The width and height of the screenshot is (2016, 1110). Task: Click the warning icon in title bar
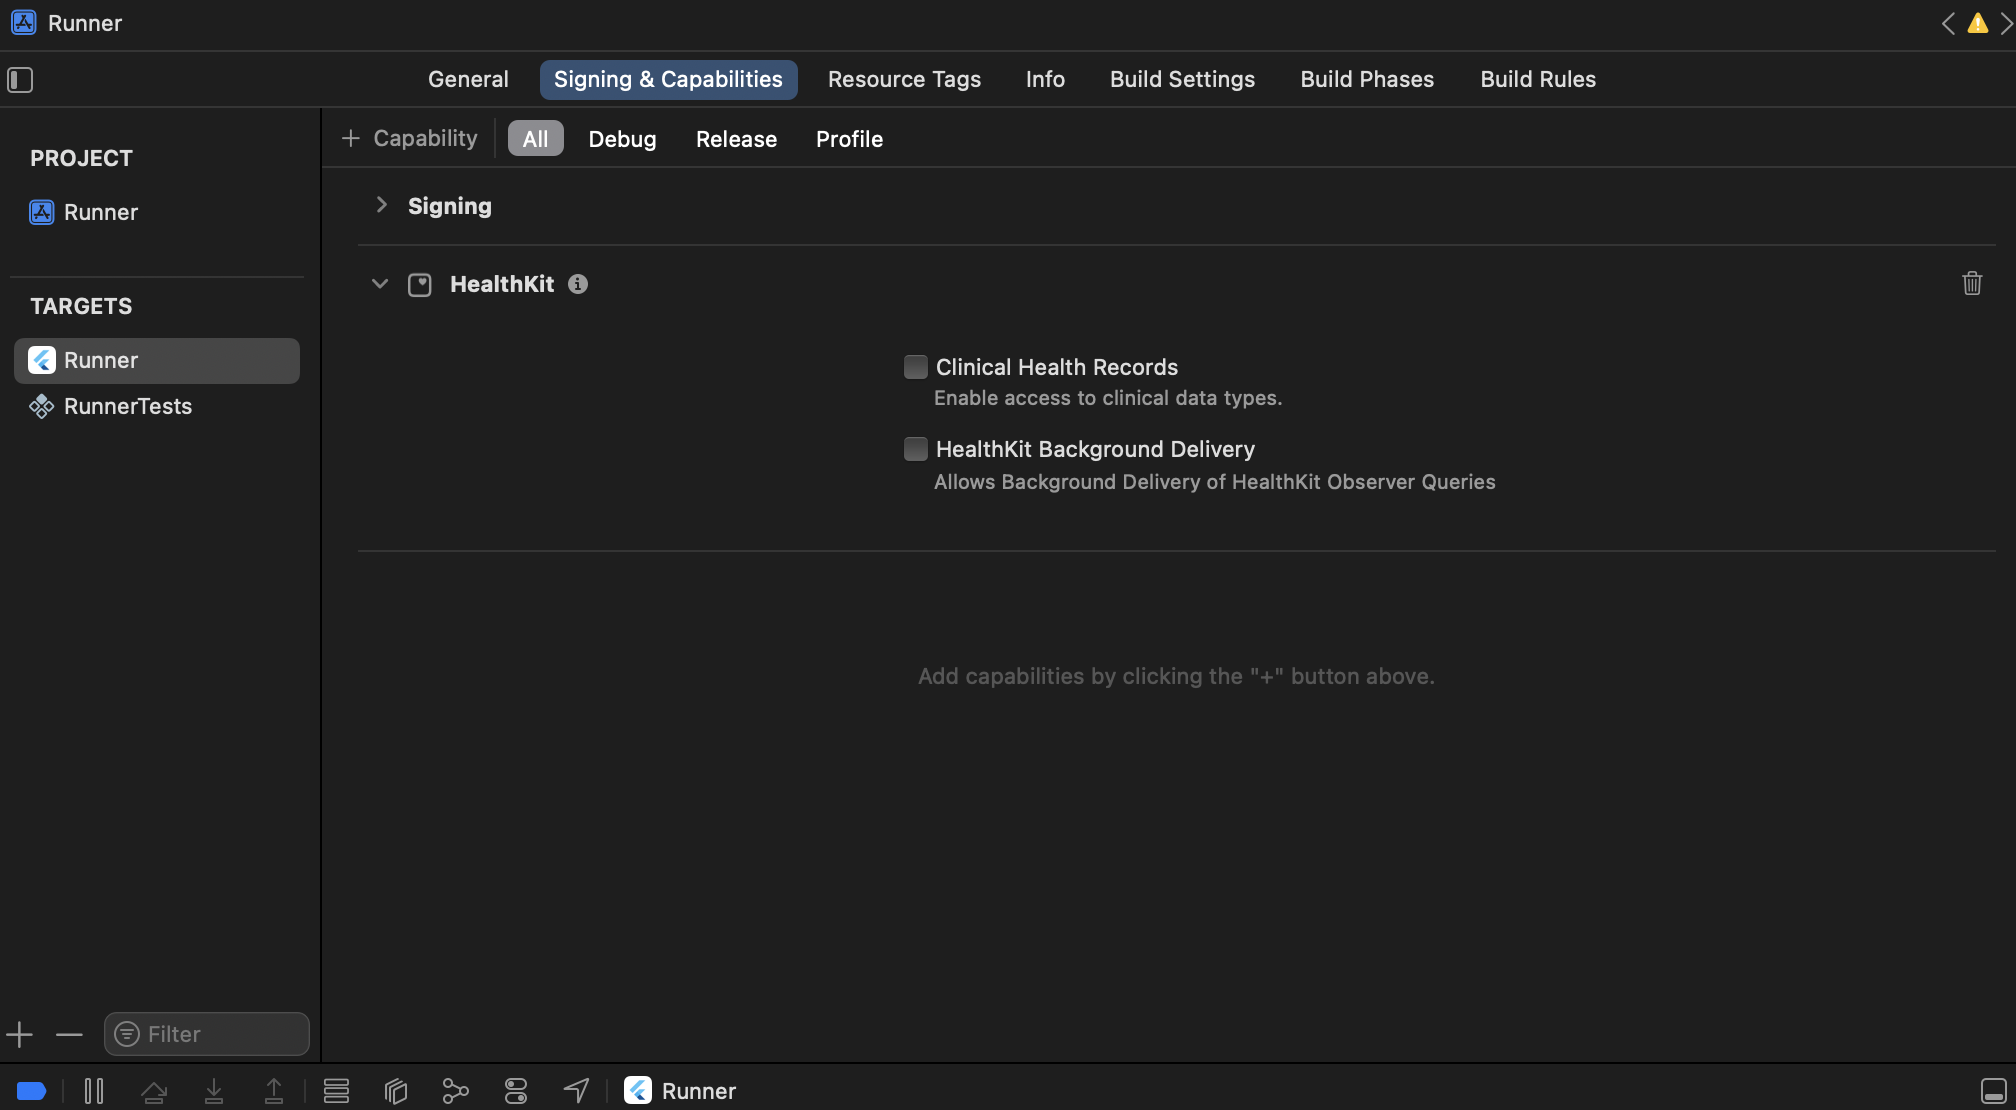[1978, 23]
